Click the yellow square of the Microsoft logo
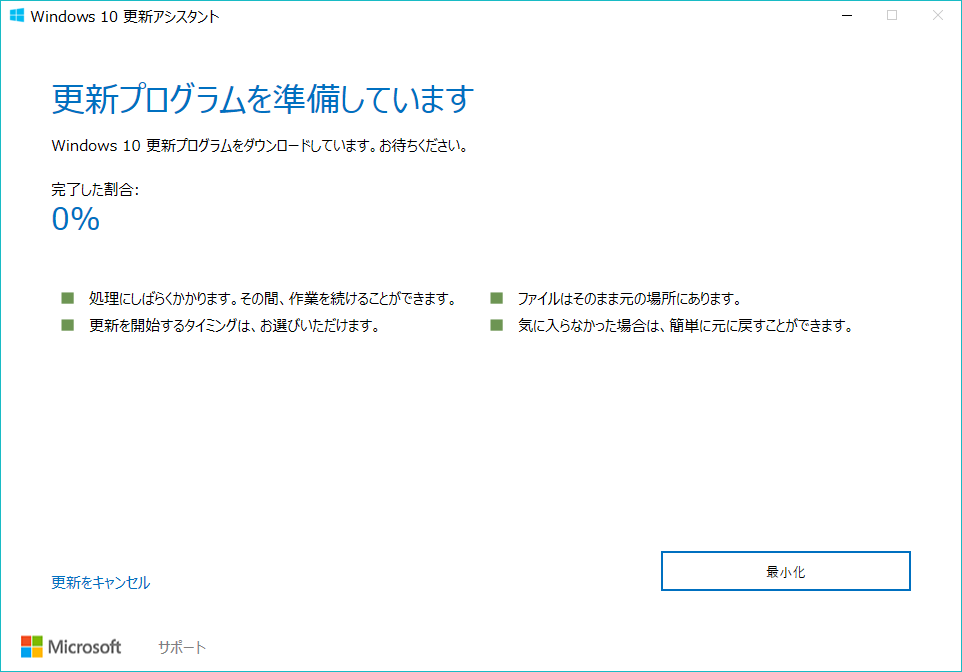 [39, 652]
